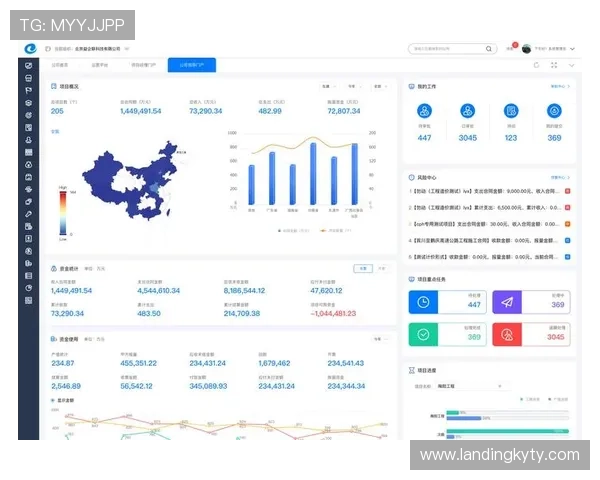Viewport: 600px width, 480px height.
Task: Click the blue app logo in the header
Action: (31, 49)
